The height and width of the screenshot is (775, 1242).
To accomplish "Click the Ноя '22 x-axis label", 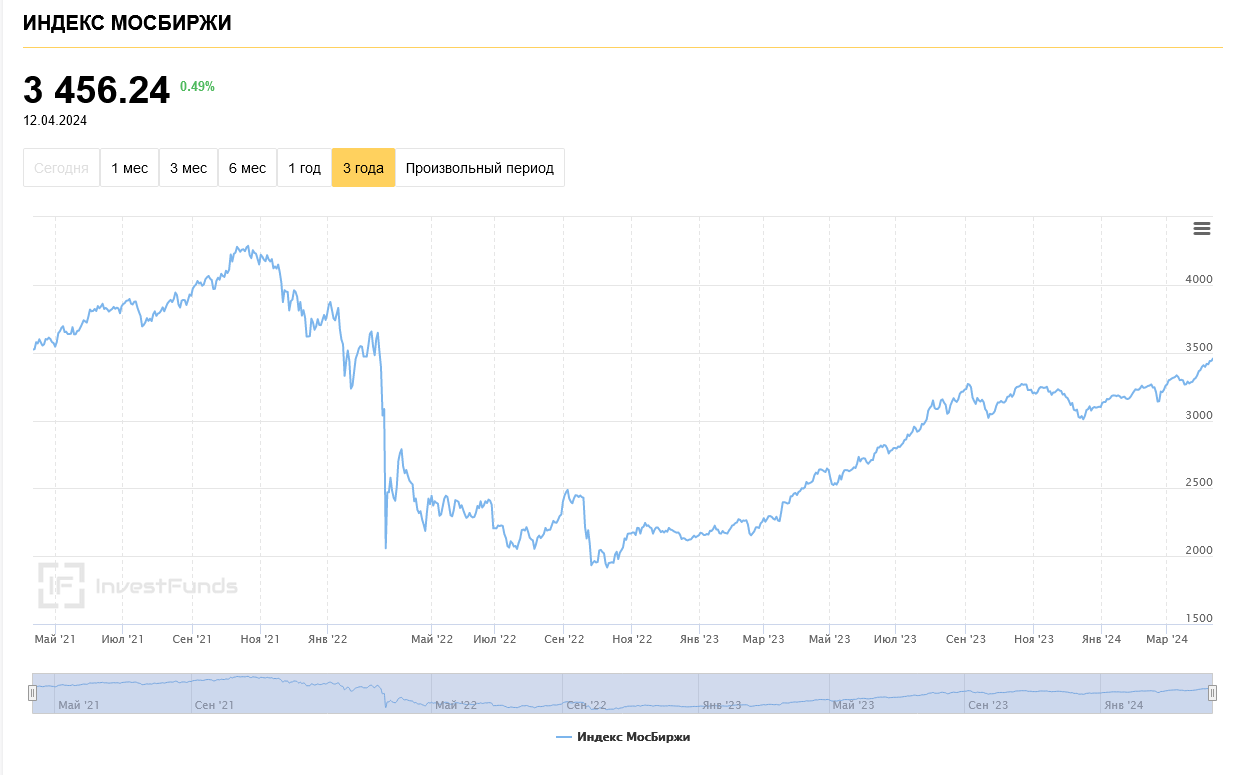I will (631, 639).
